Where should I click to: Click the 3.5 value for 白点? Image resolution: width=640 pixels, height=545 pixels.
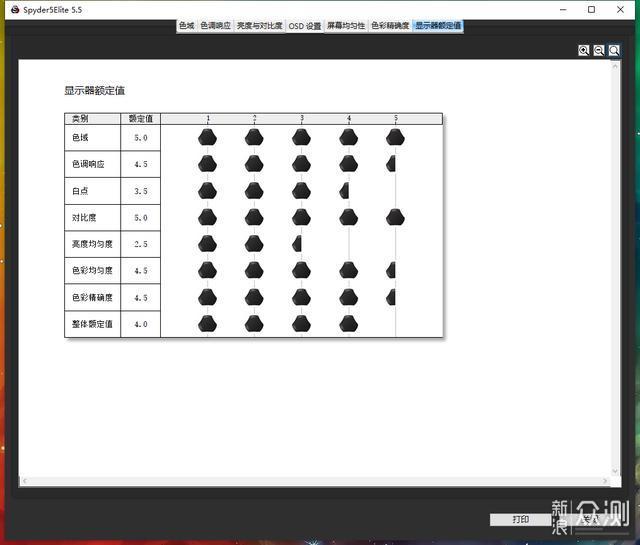(x=141, y=191)
